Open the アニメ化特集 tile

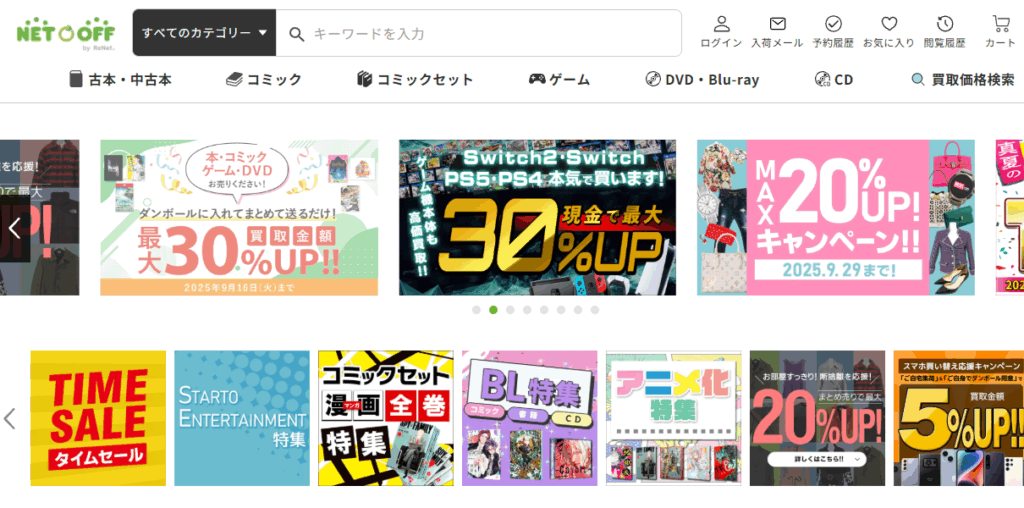[673, 419]
